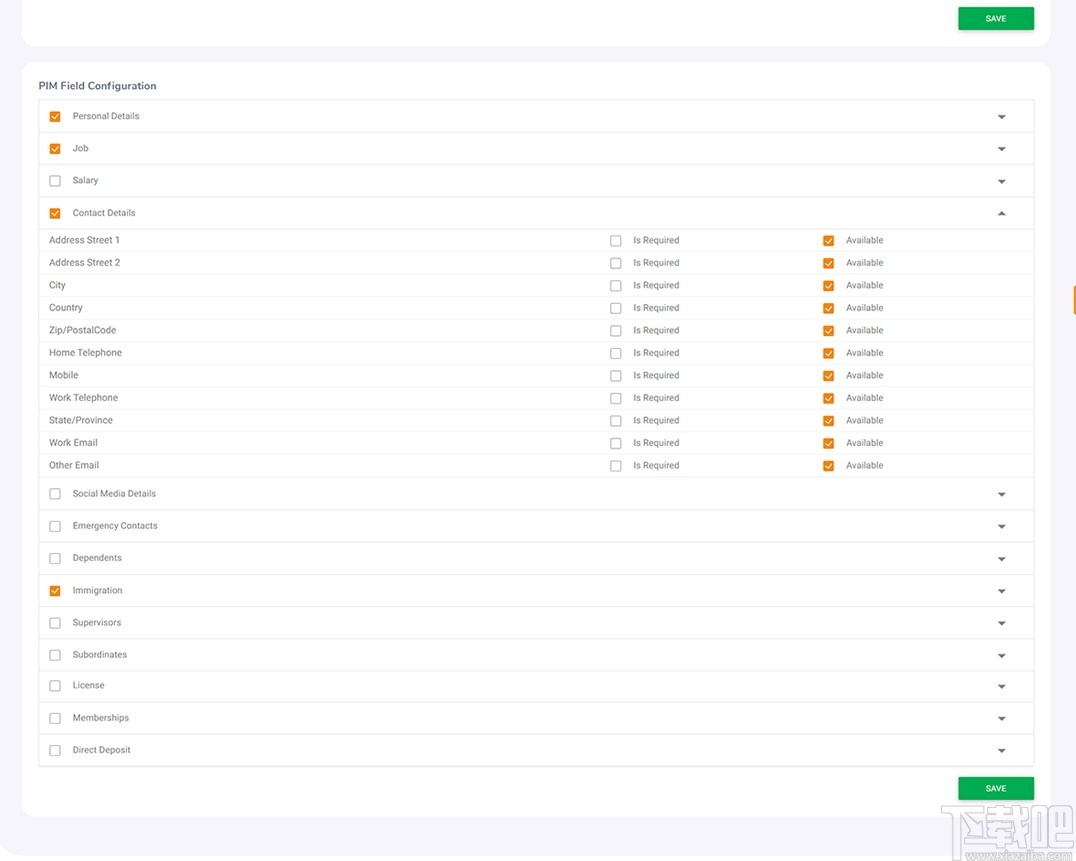Click the top green SAVE button
The image size is (1076, 861).
click(x=996, y=19)
